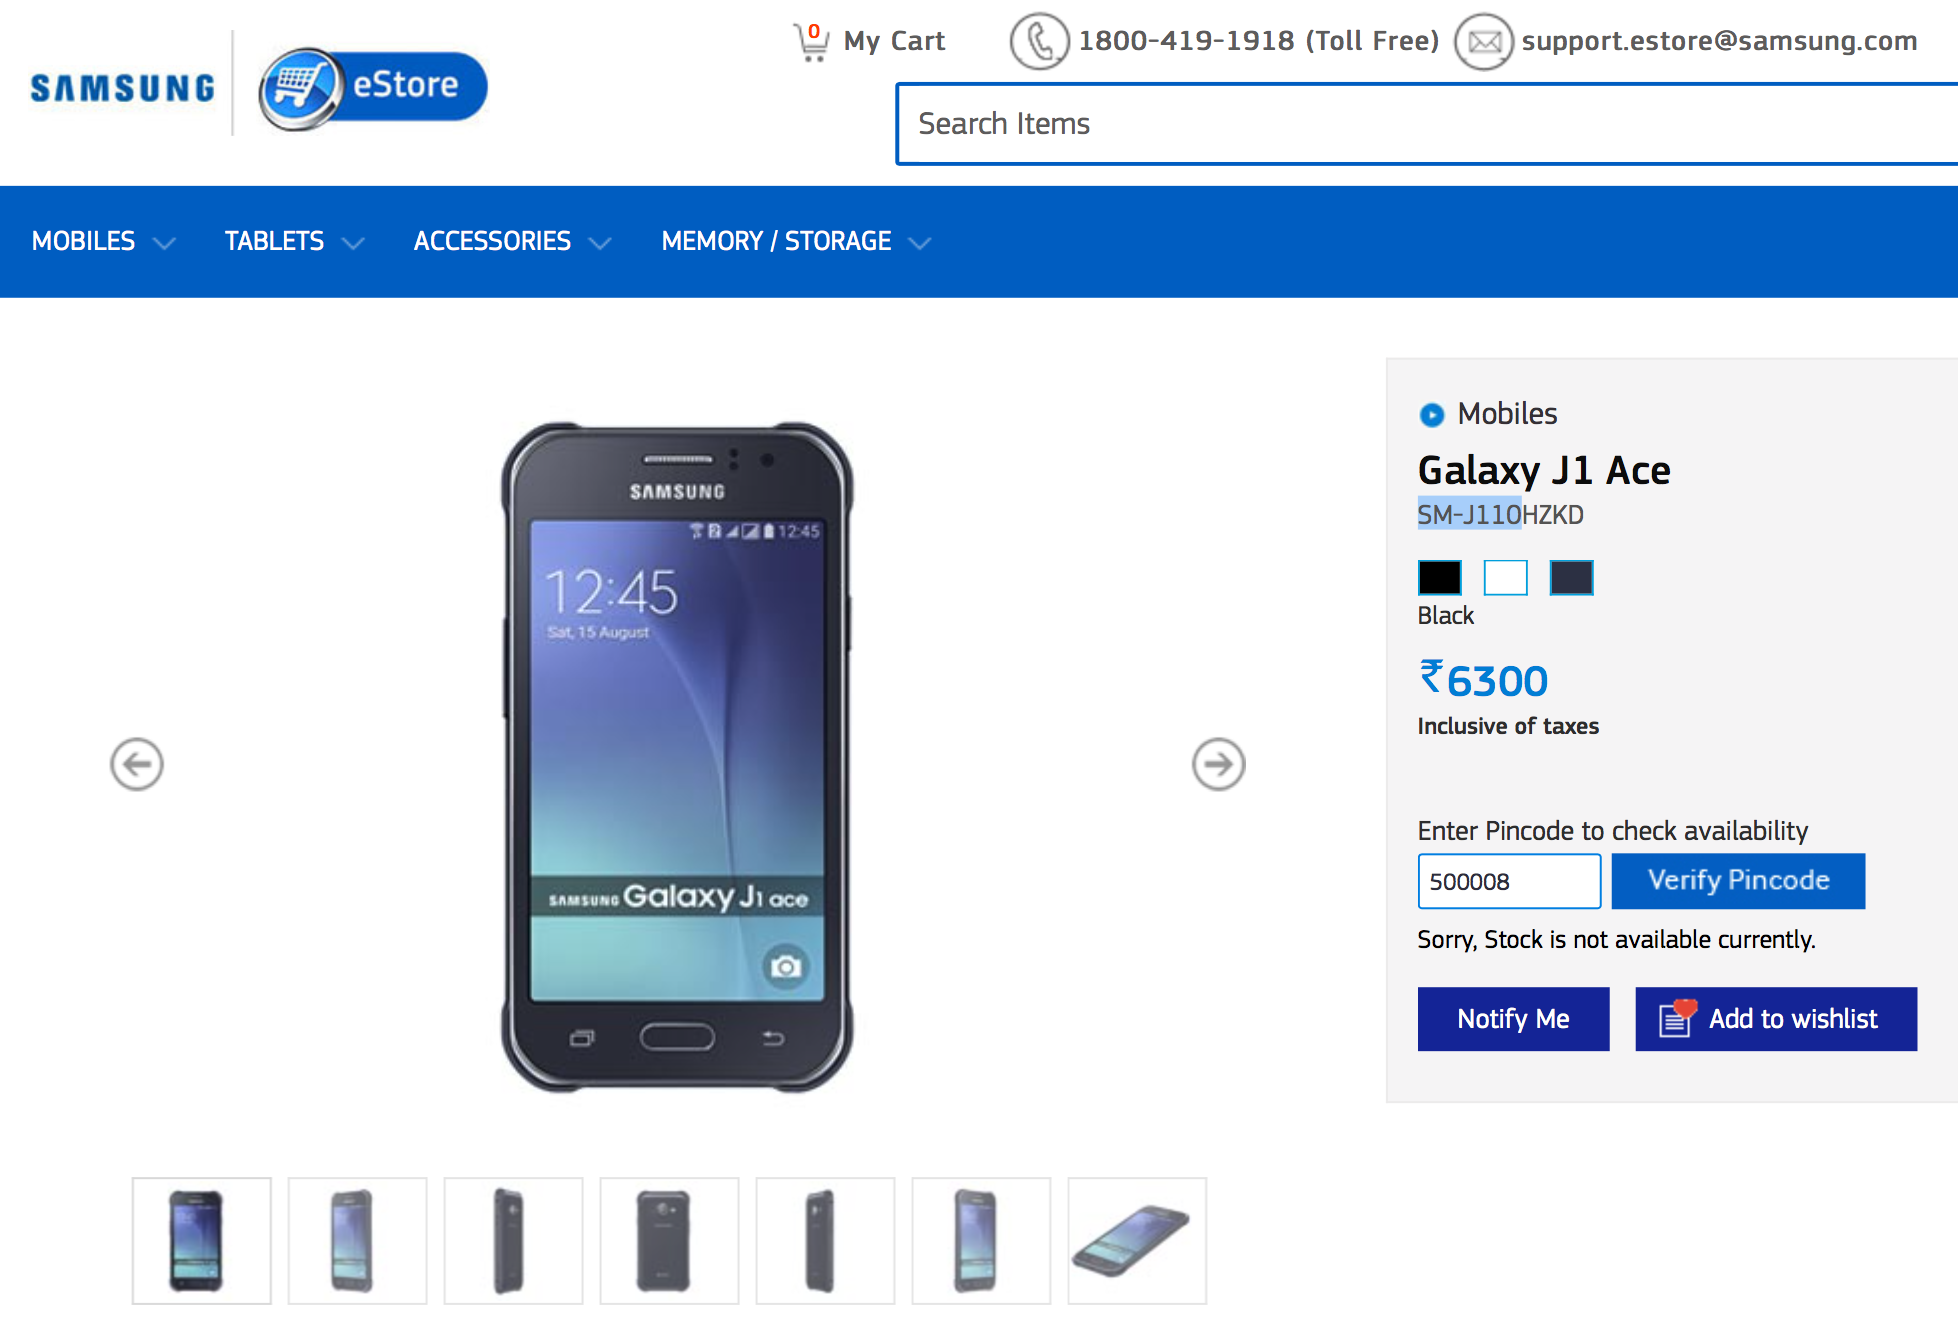
Task: Show the next product image
Action: pos(1218,765)
